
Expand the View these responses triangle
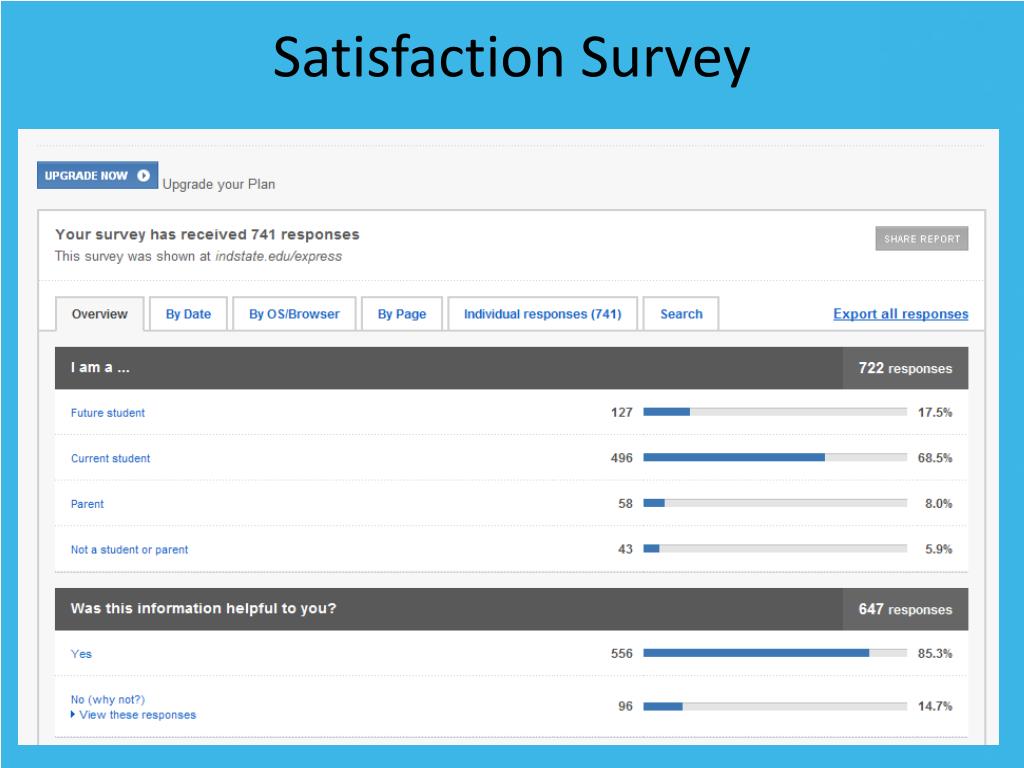coord(72,714)
